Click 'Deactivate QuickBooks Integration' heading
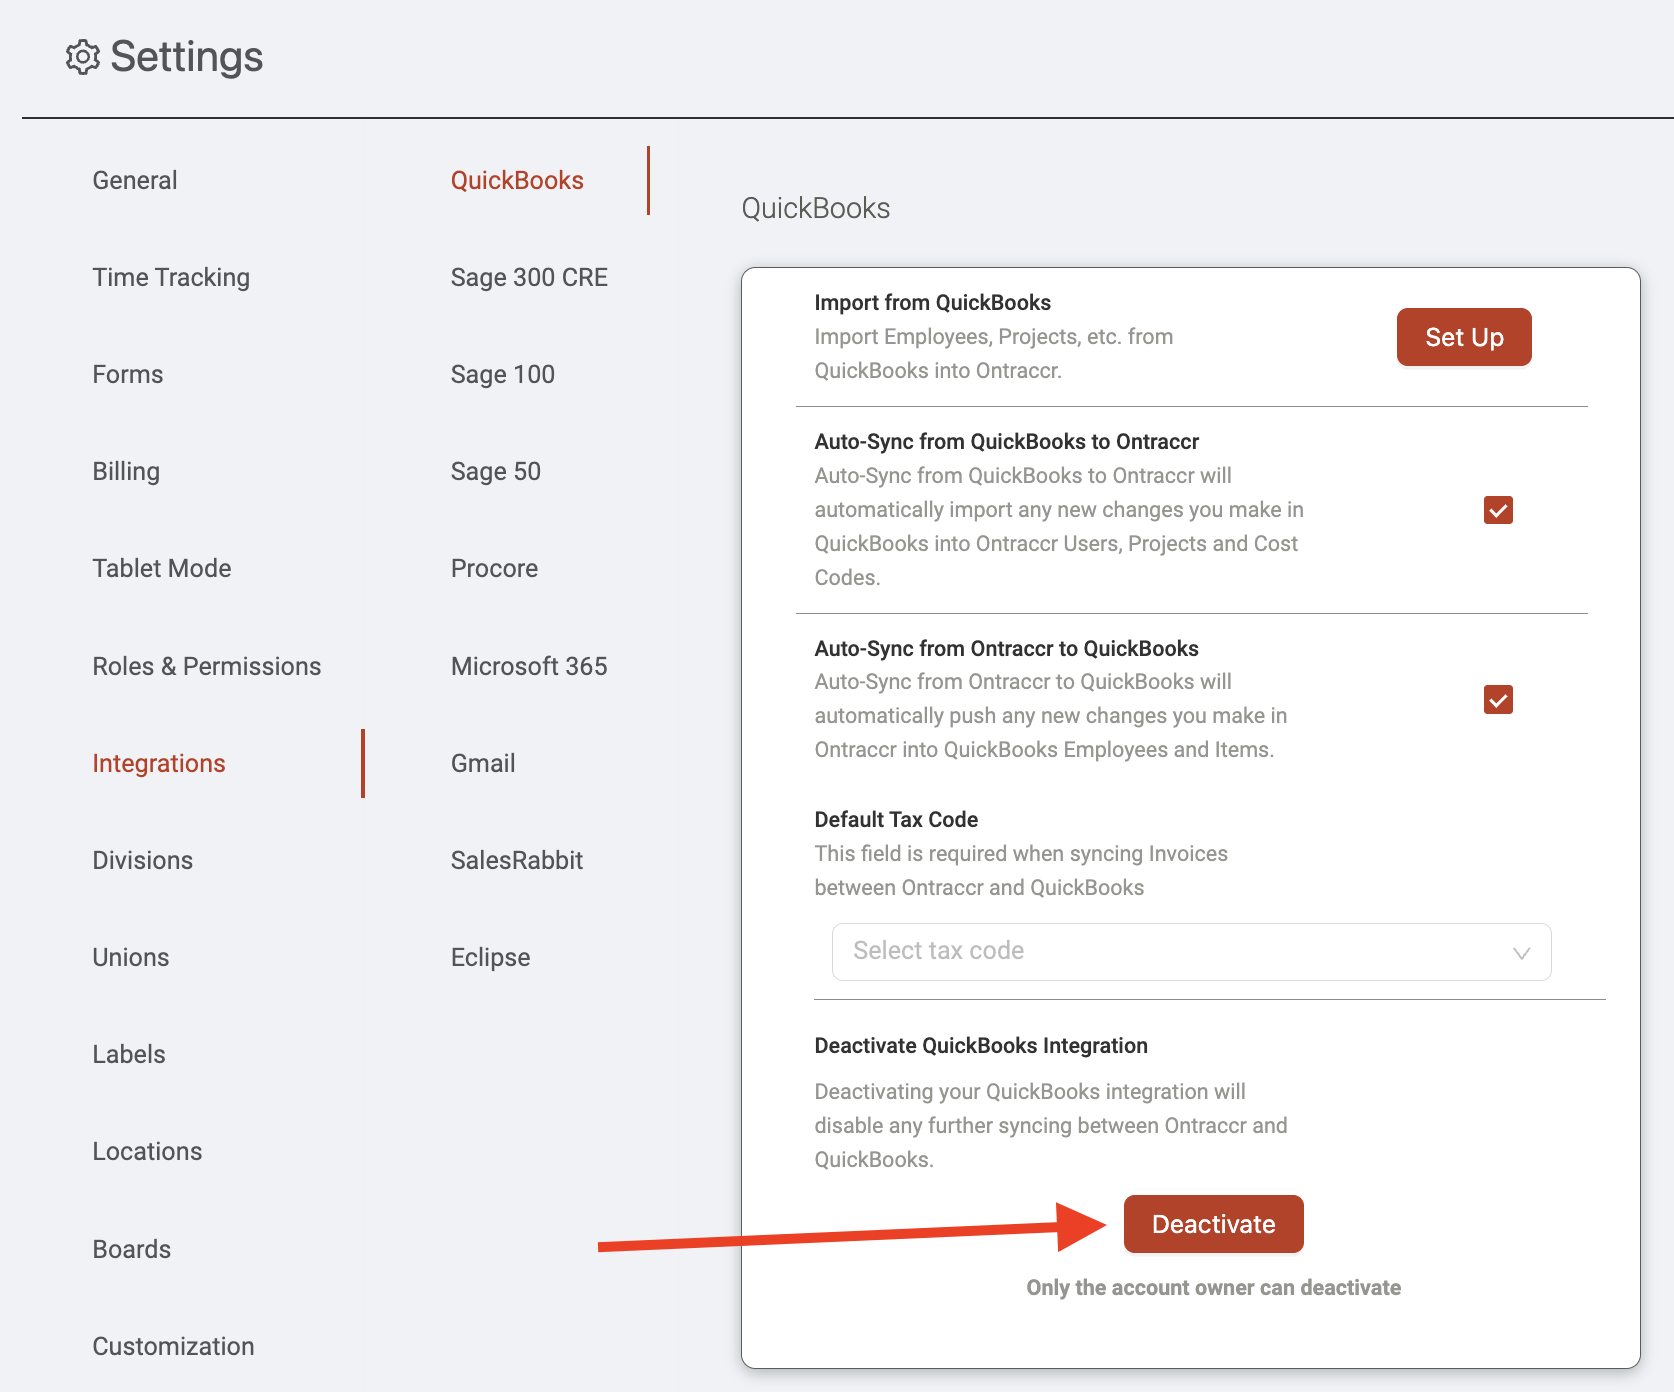 (x=981, y=1045)
